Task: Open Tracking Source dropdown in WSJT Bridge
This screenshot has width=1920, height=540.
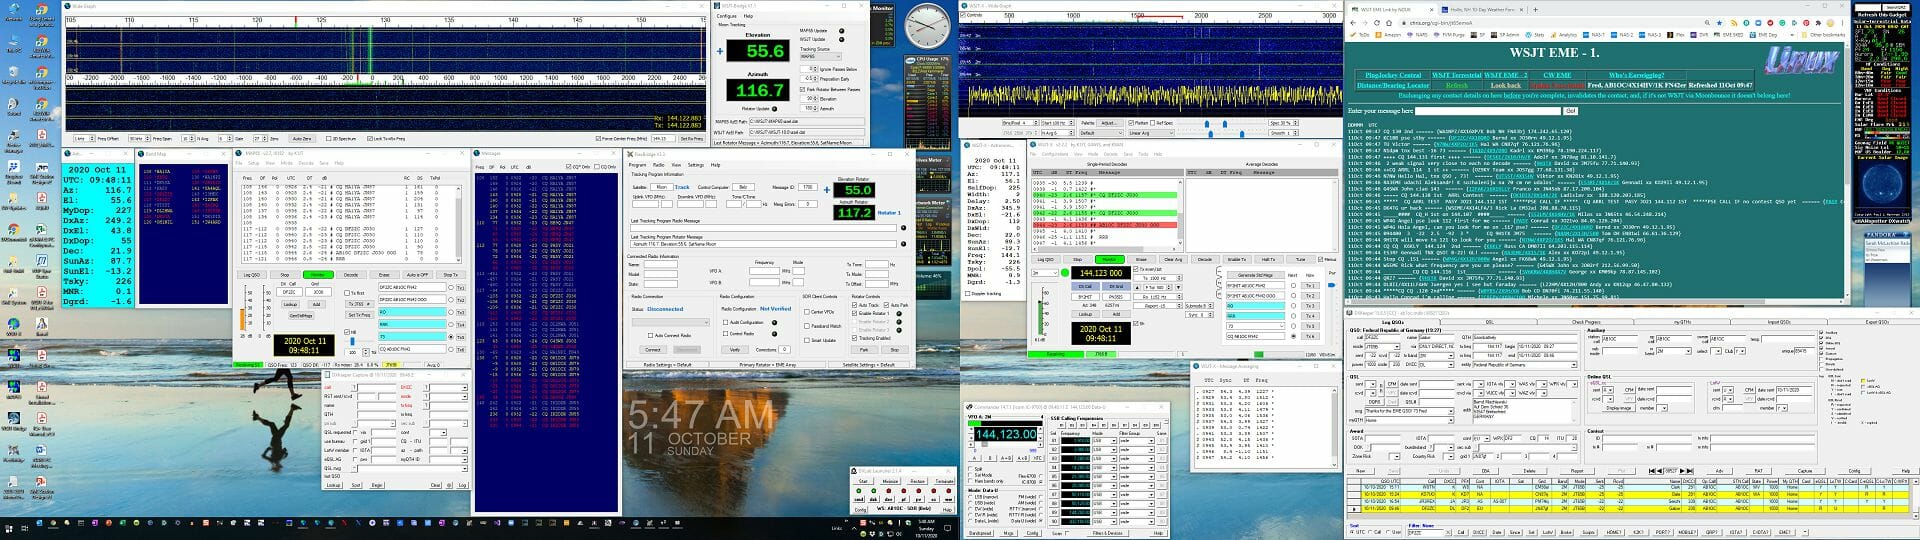Action: (x=821, y=56)
